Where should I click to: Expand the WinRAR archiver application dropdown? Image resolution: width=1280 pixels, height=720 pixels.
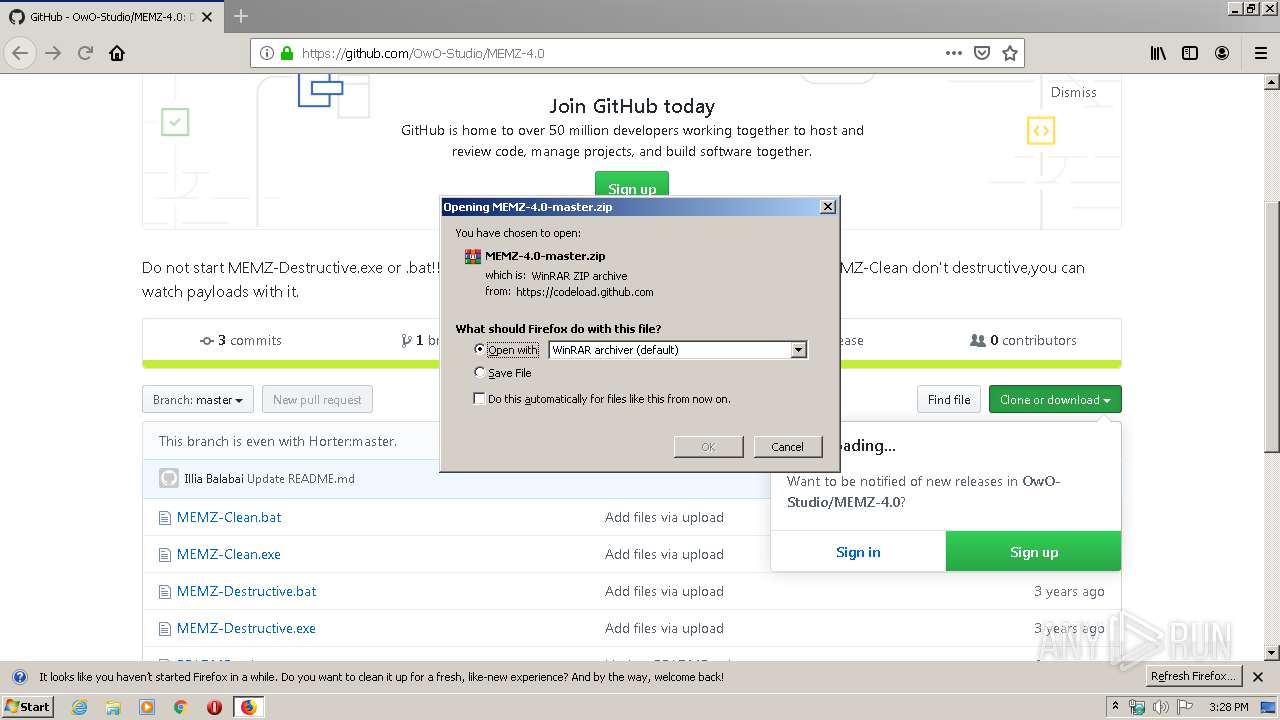click(x=798, y=350)
